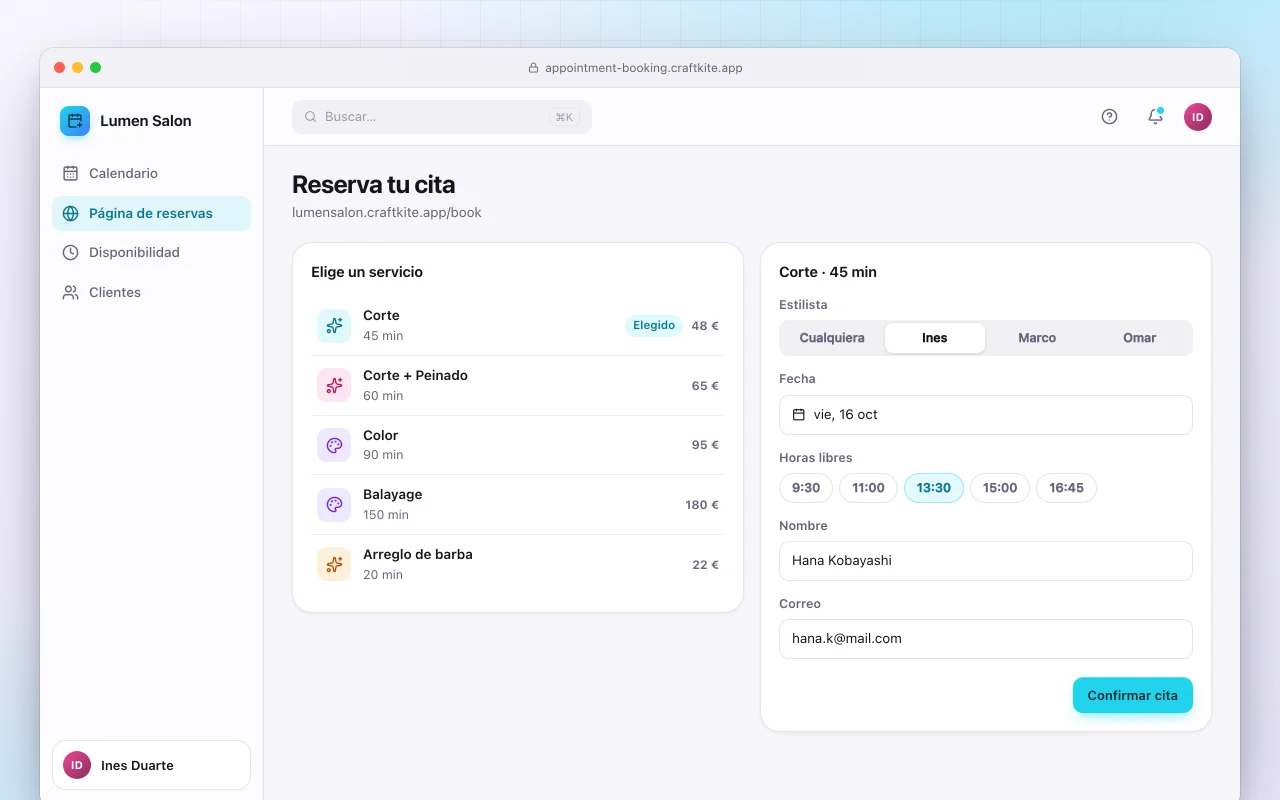Open the help question mark icon

[x=1109, y=117]
